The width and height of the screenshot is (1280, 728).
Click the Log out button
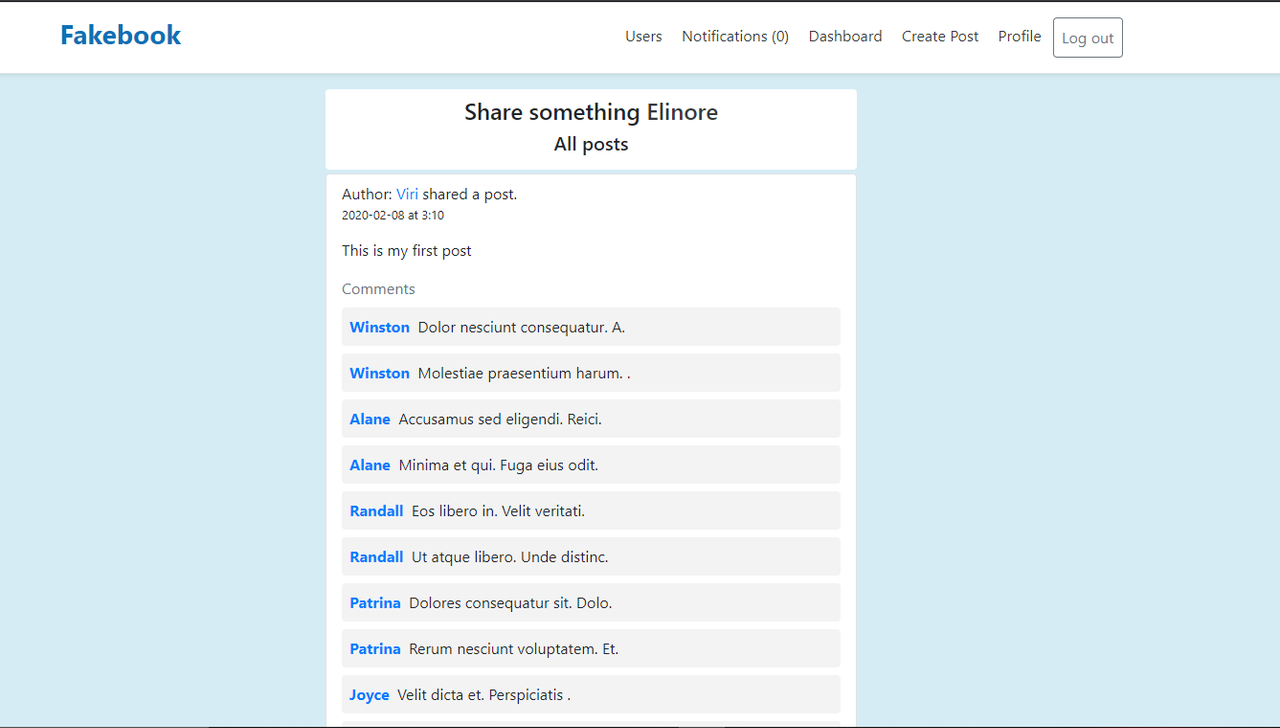(x=1087, y=37)
